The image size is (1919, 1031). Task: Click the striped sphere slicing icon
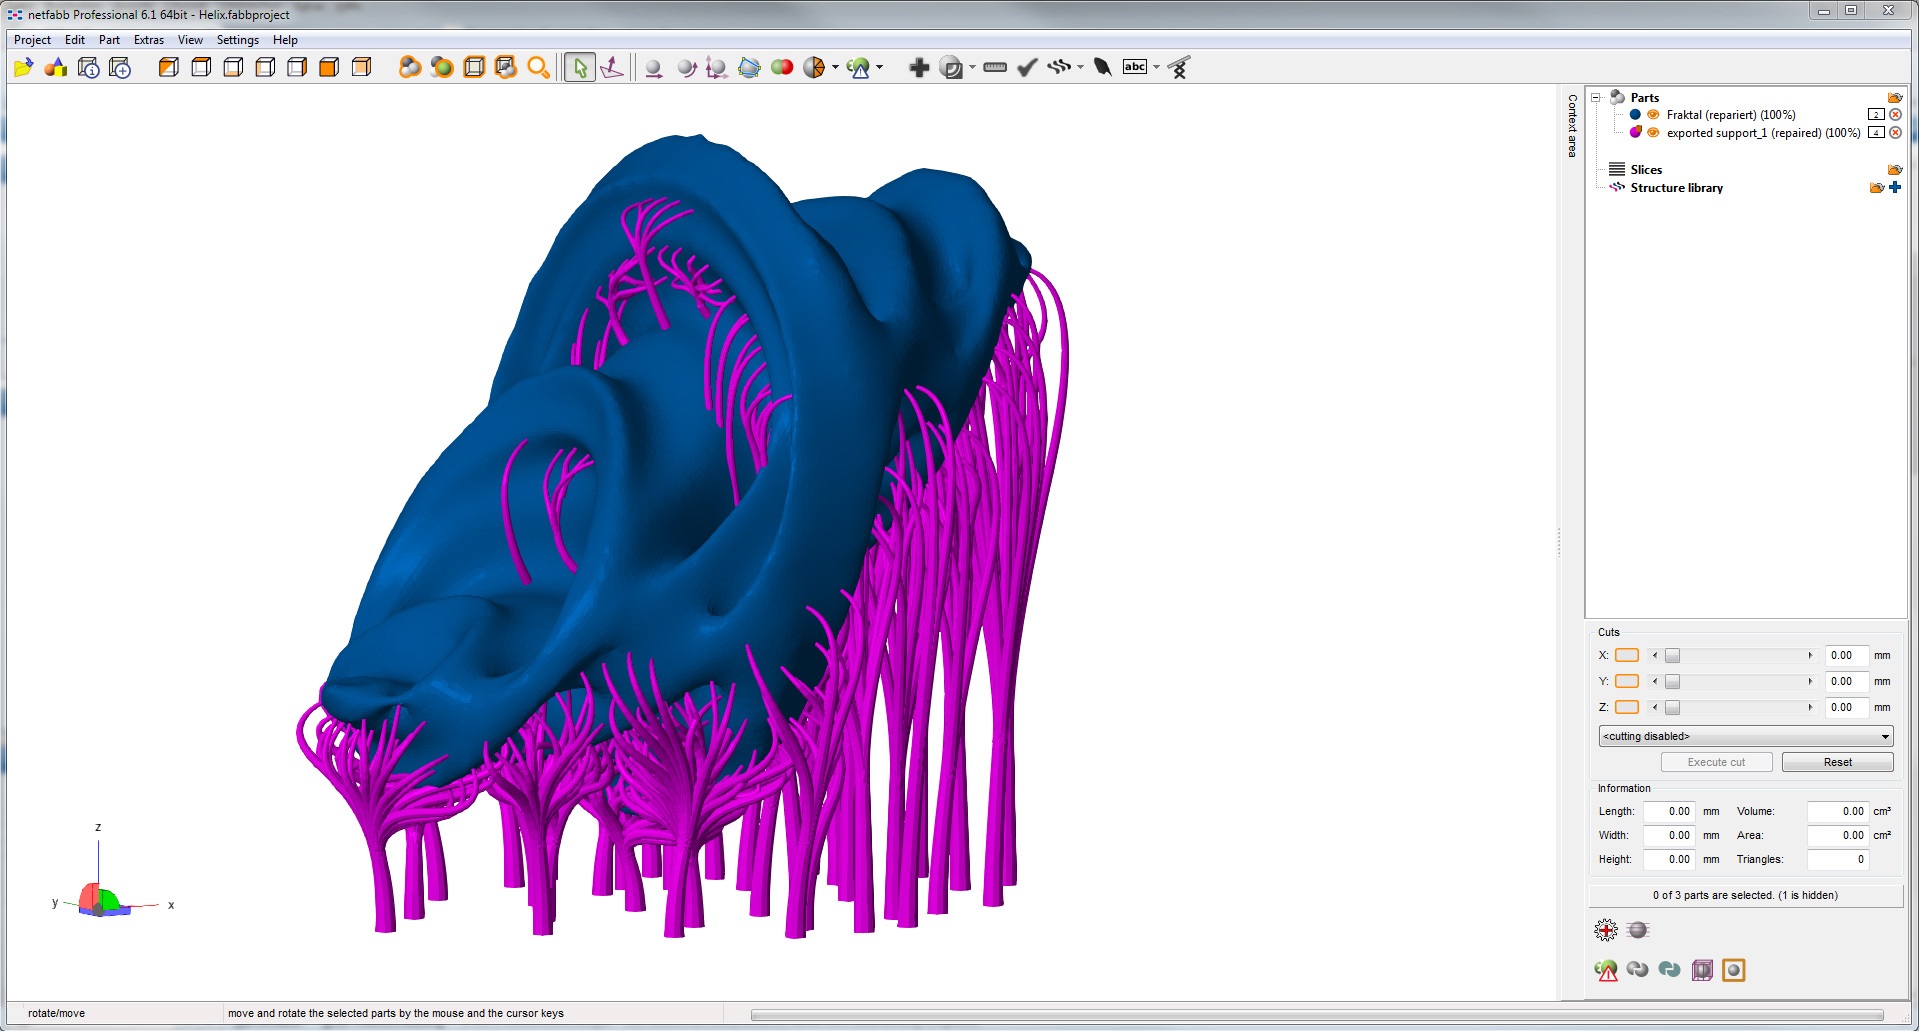pyautogui.click(x=1638, y=930)
